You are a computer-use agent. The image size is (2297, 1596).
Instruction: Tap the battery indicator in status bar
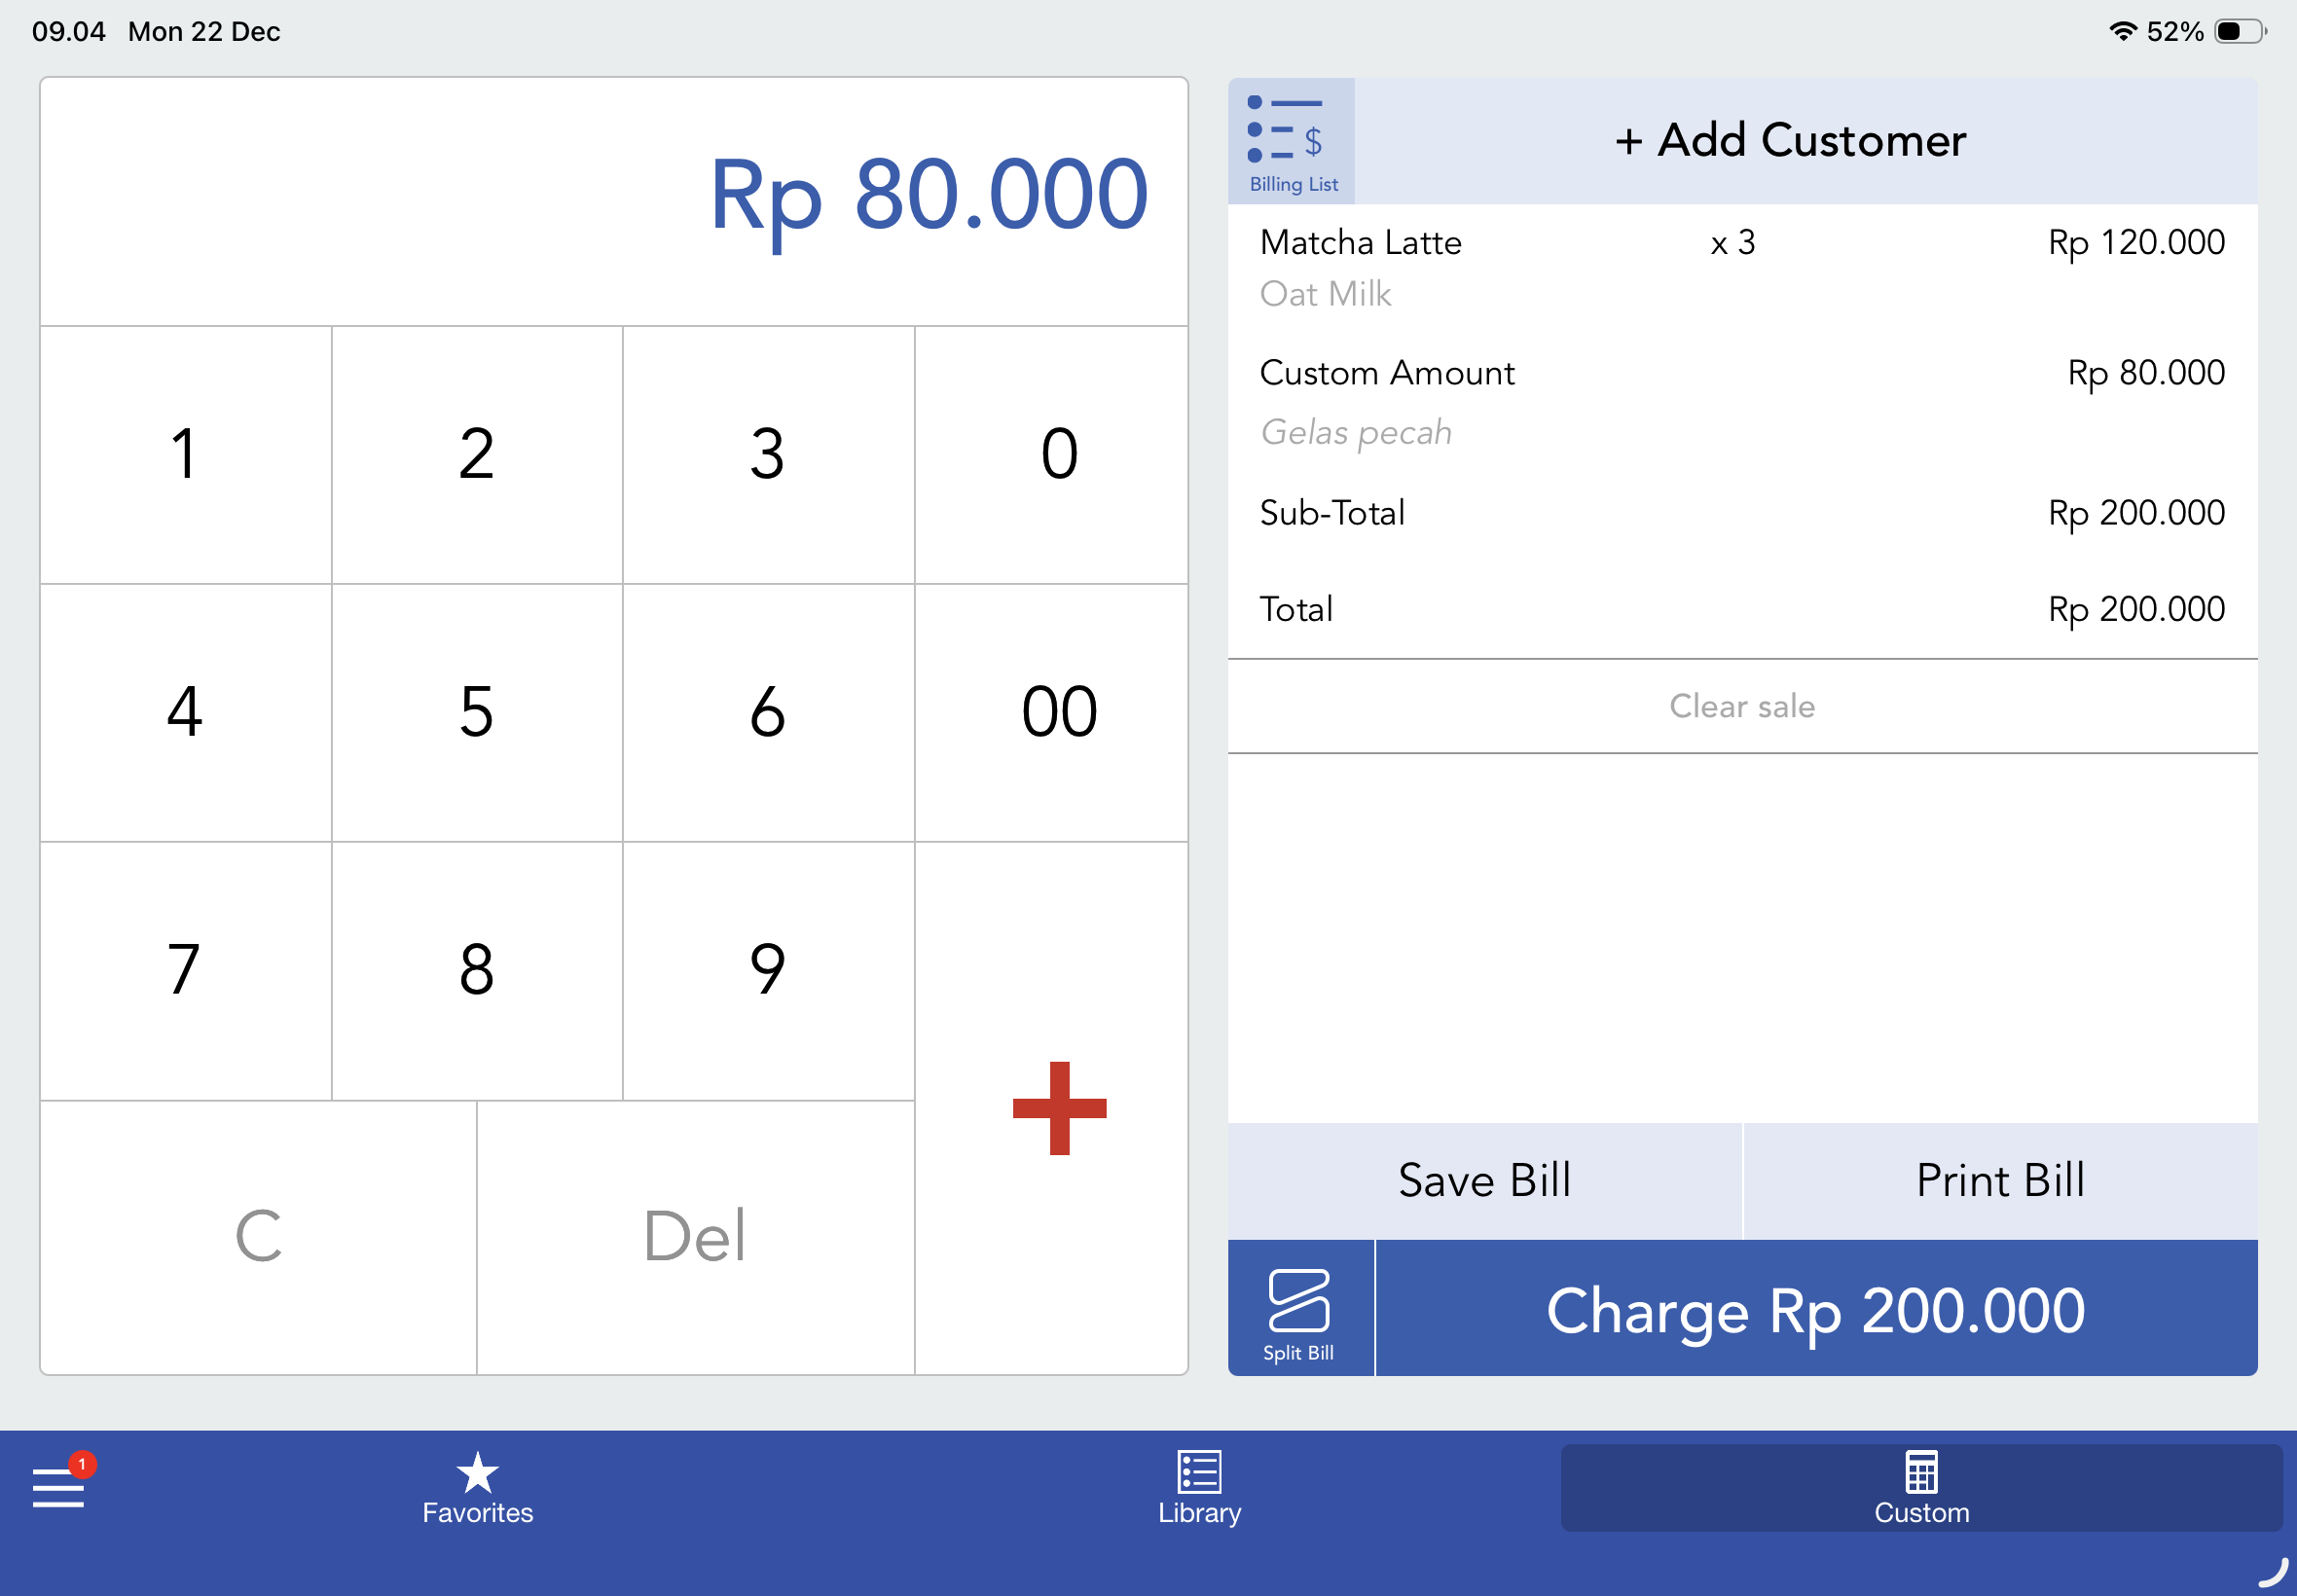(x=2239, y=31)
